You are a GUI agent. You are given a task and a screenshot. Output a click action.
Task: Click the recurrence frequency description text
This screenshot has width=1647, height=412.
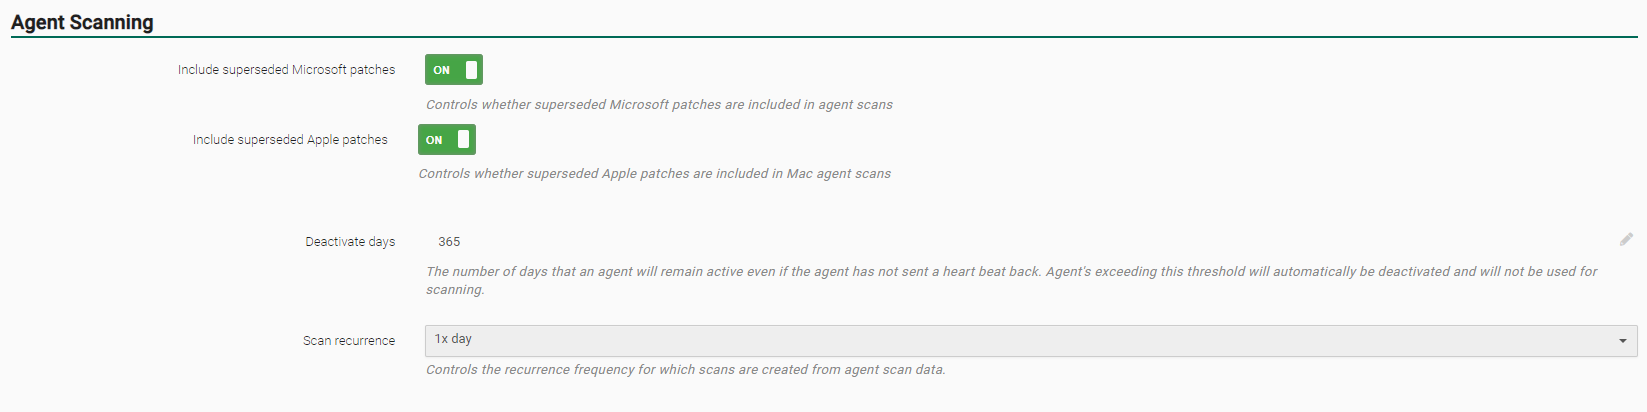click(685, 370)
